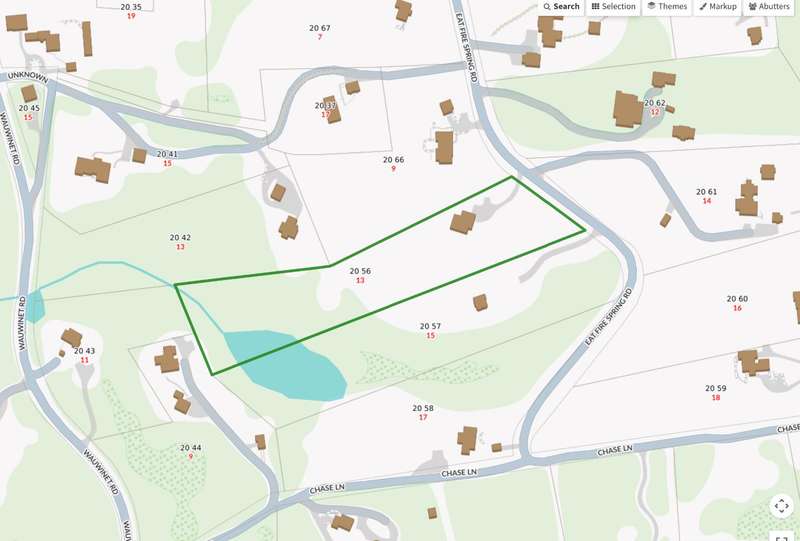800x541 pixels.
Task: Click the fullscreen bracket icon
Action: (x=782, y=537)
